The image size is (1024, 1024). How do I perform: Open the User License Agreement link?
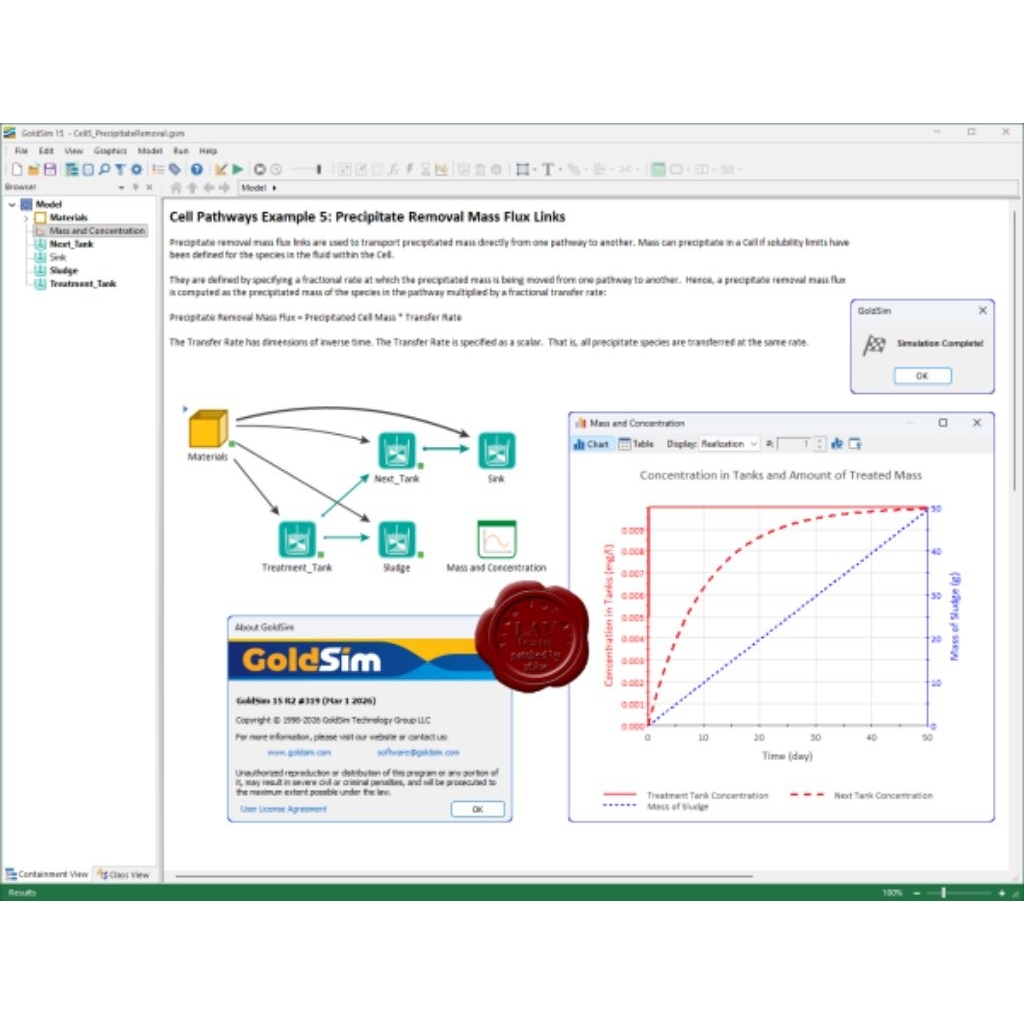pos(283,809)
